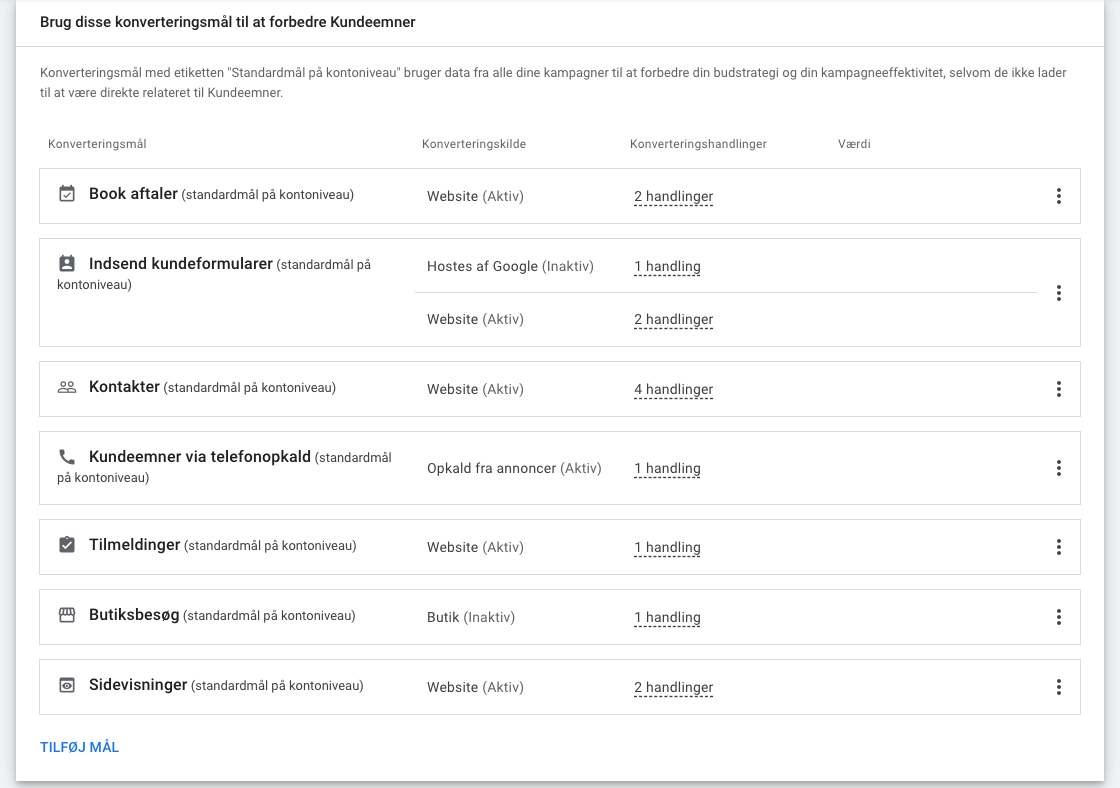Click the Tilmeldinger clipboard check icon

point(66,544)
